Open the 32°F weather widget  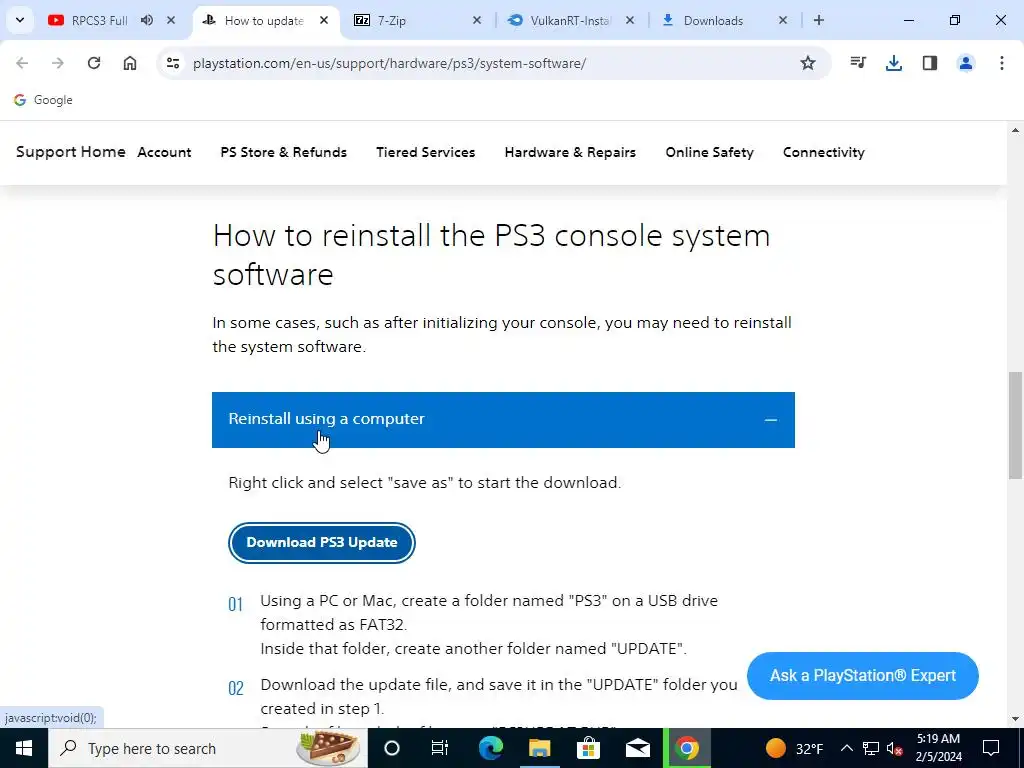coord(794,748)
